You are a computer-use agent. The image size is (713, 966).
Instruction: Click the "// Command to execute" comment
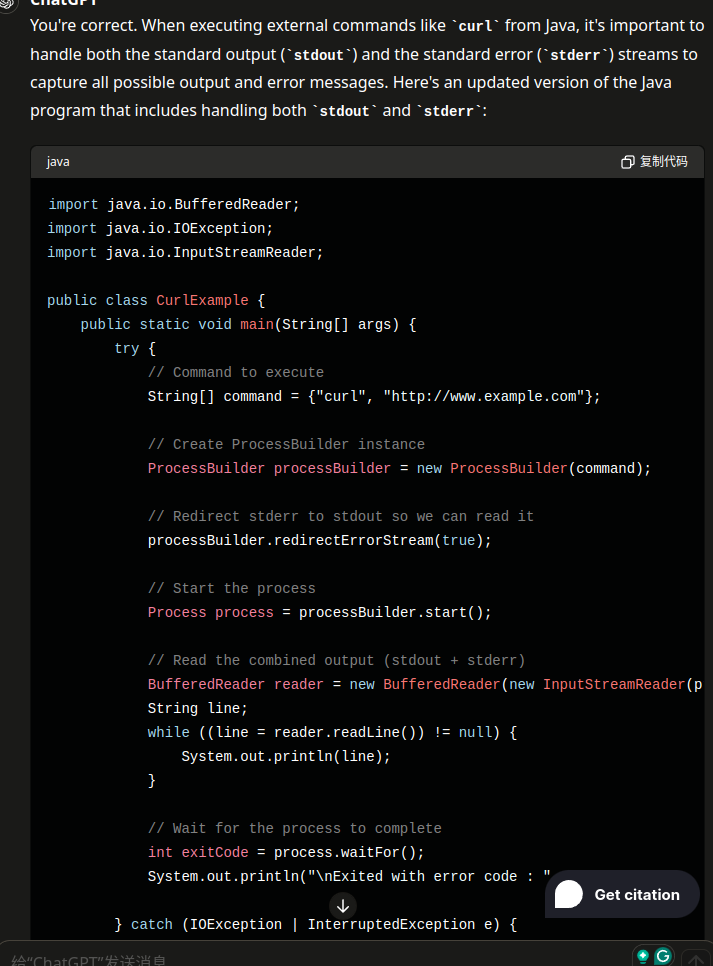(235, 372)
